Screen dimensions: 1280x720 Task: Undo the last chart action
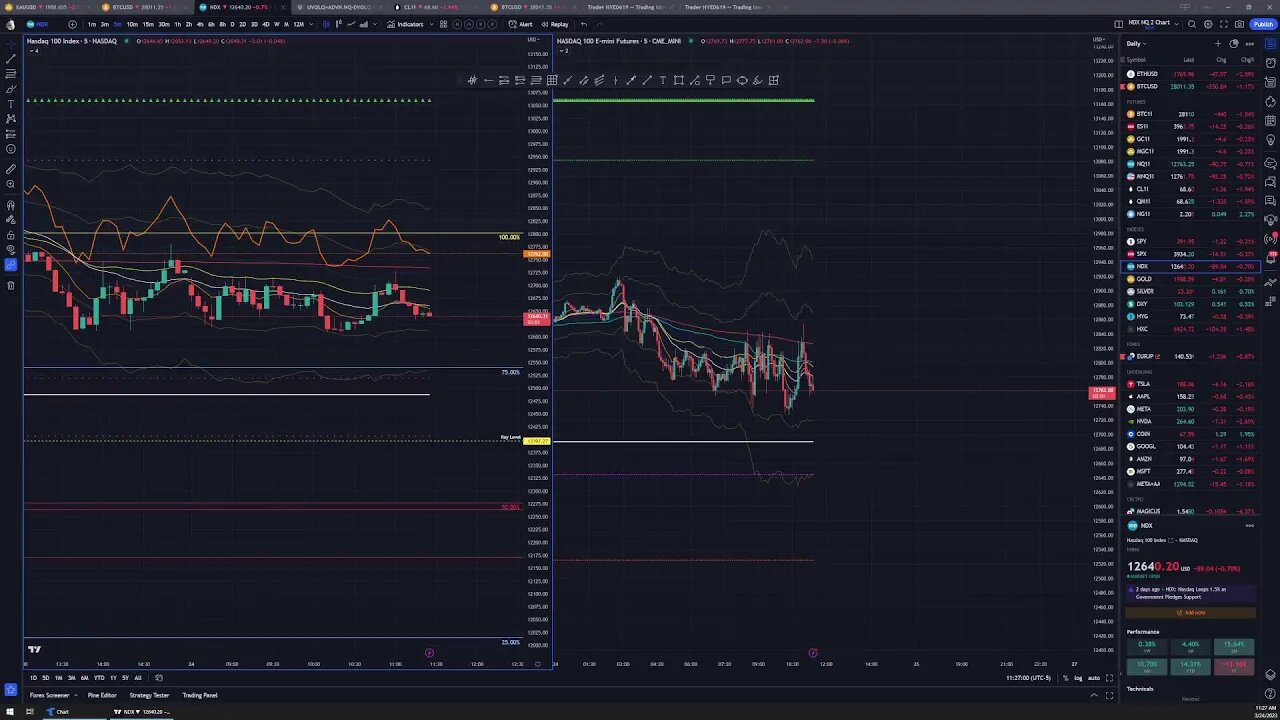click(x=584, y=24)
